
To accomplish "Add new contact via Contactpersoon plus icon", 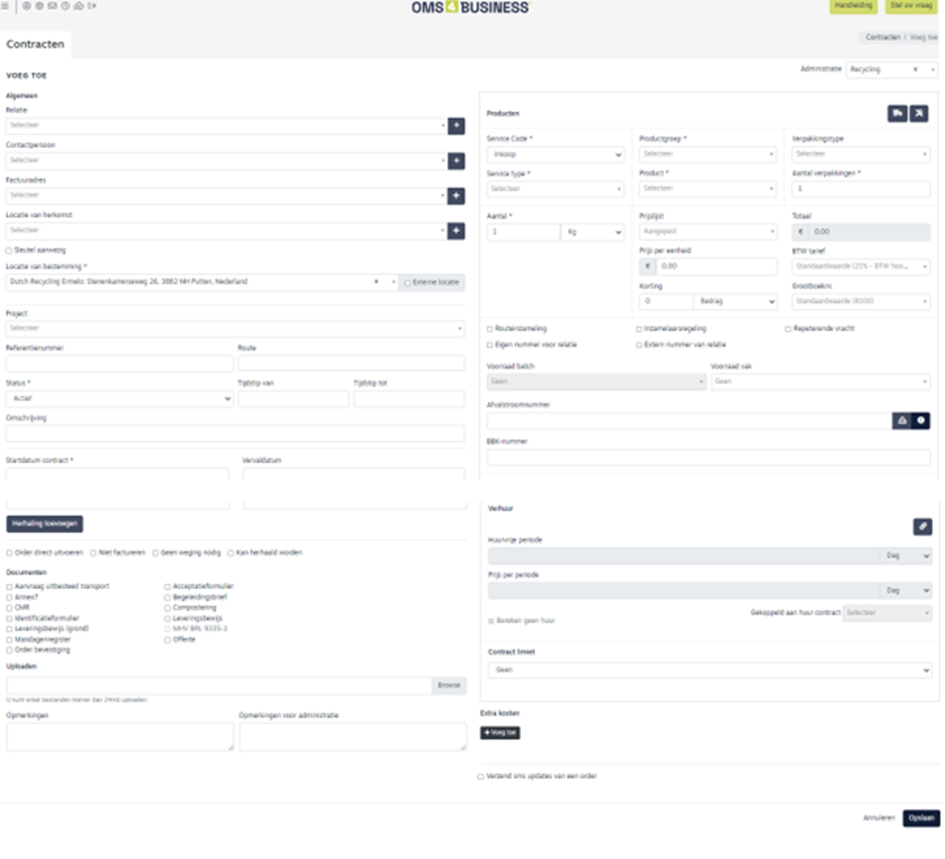I will (456, 161).
